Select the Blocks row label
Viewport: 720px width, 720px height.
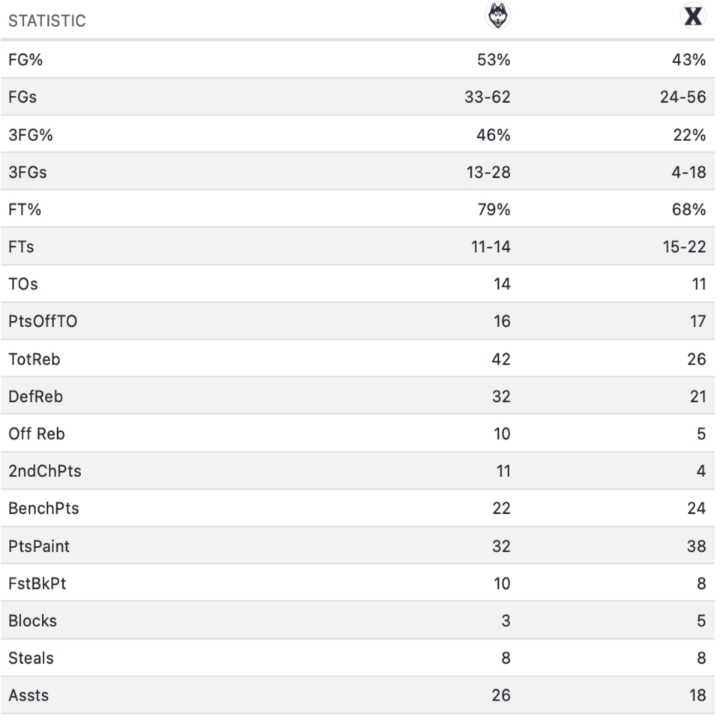[32, 621]
